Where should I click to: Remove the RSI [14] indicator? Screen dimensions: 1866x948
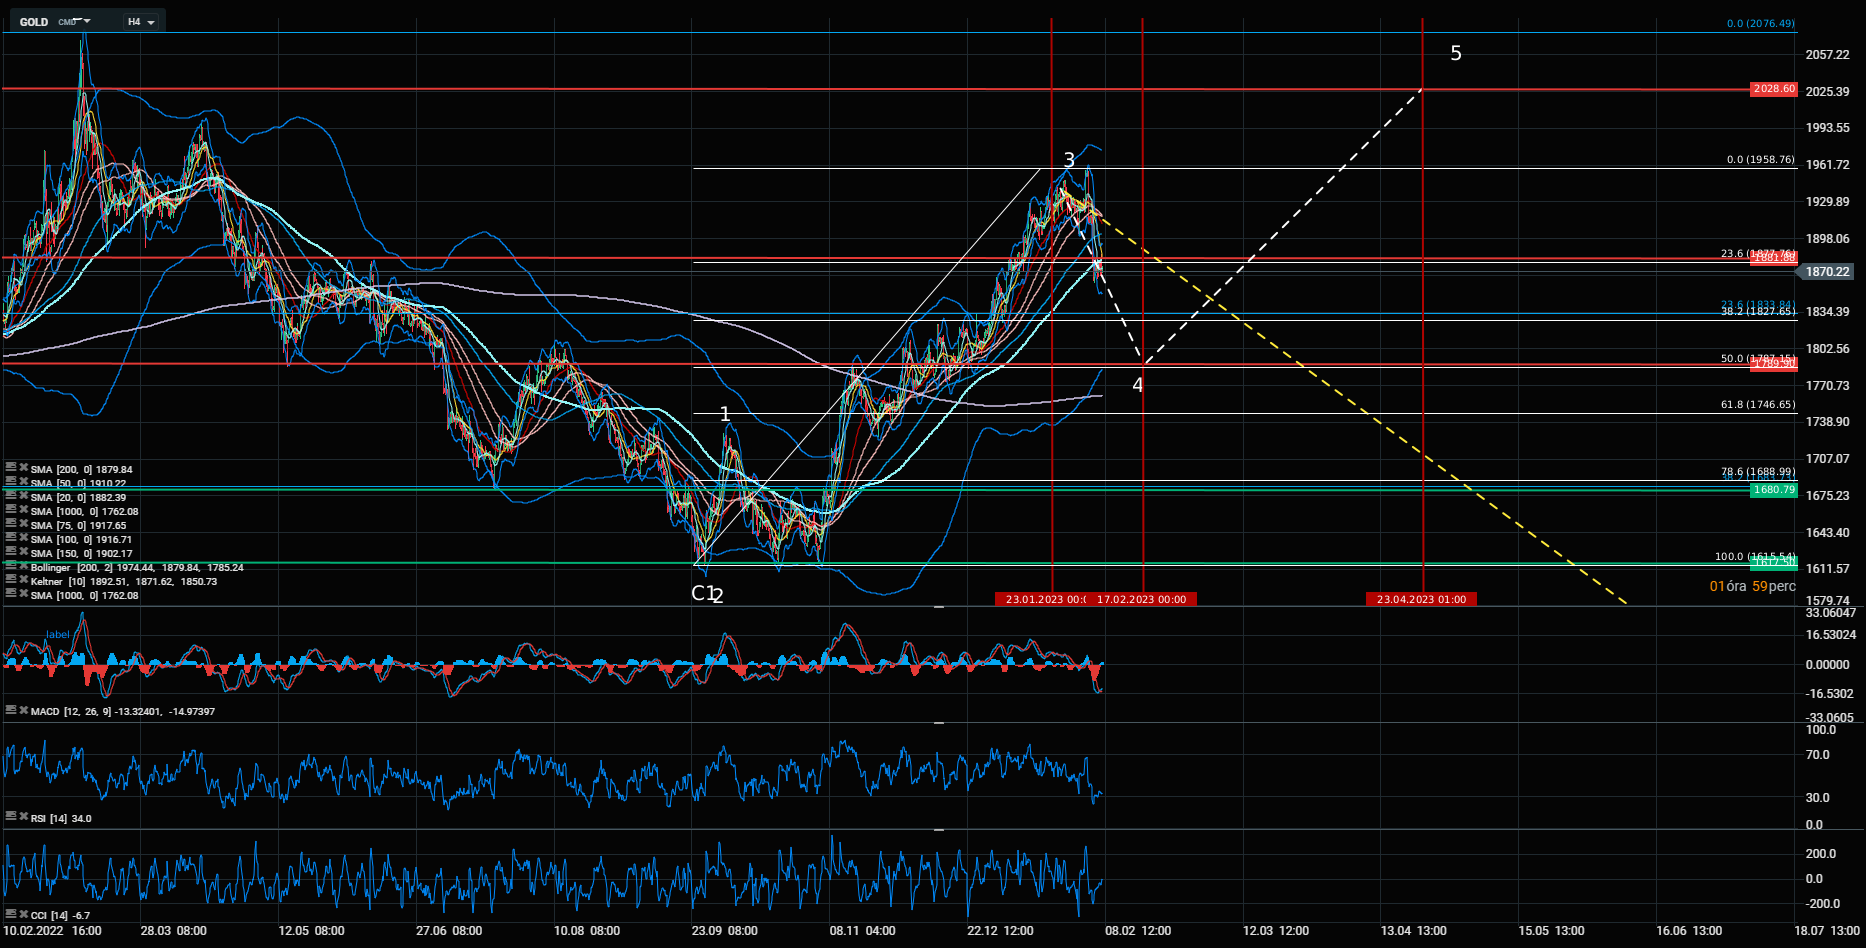click(23, 818)
